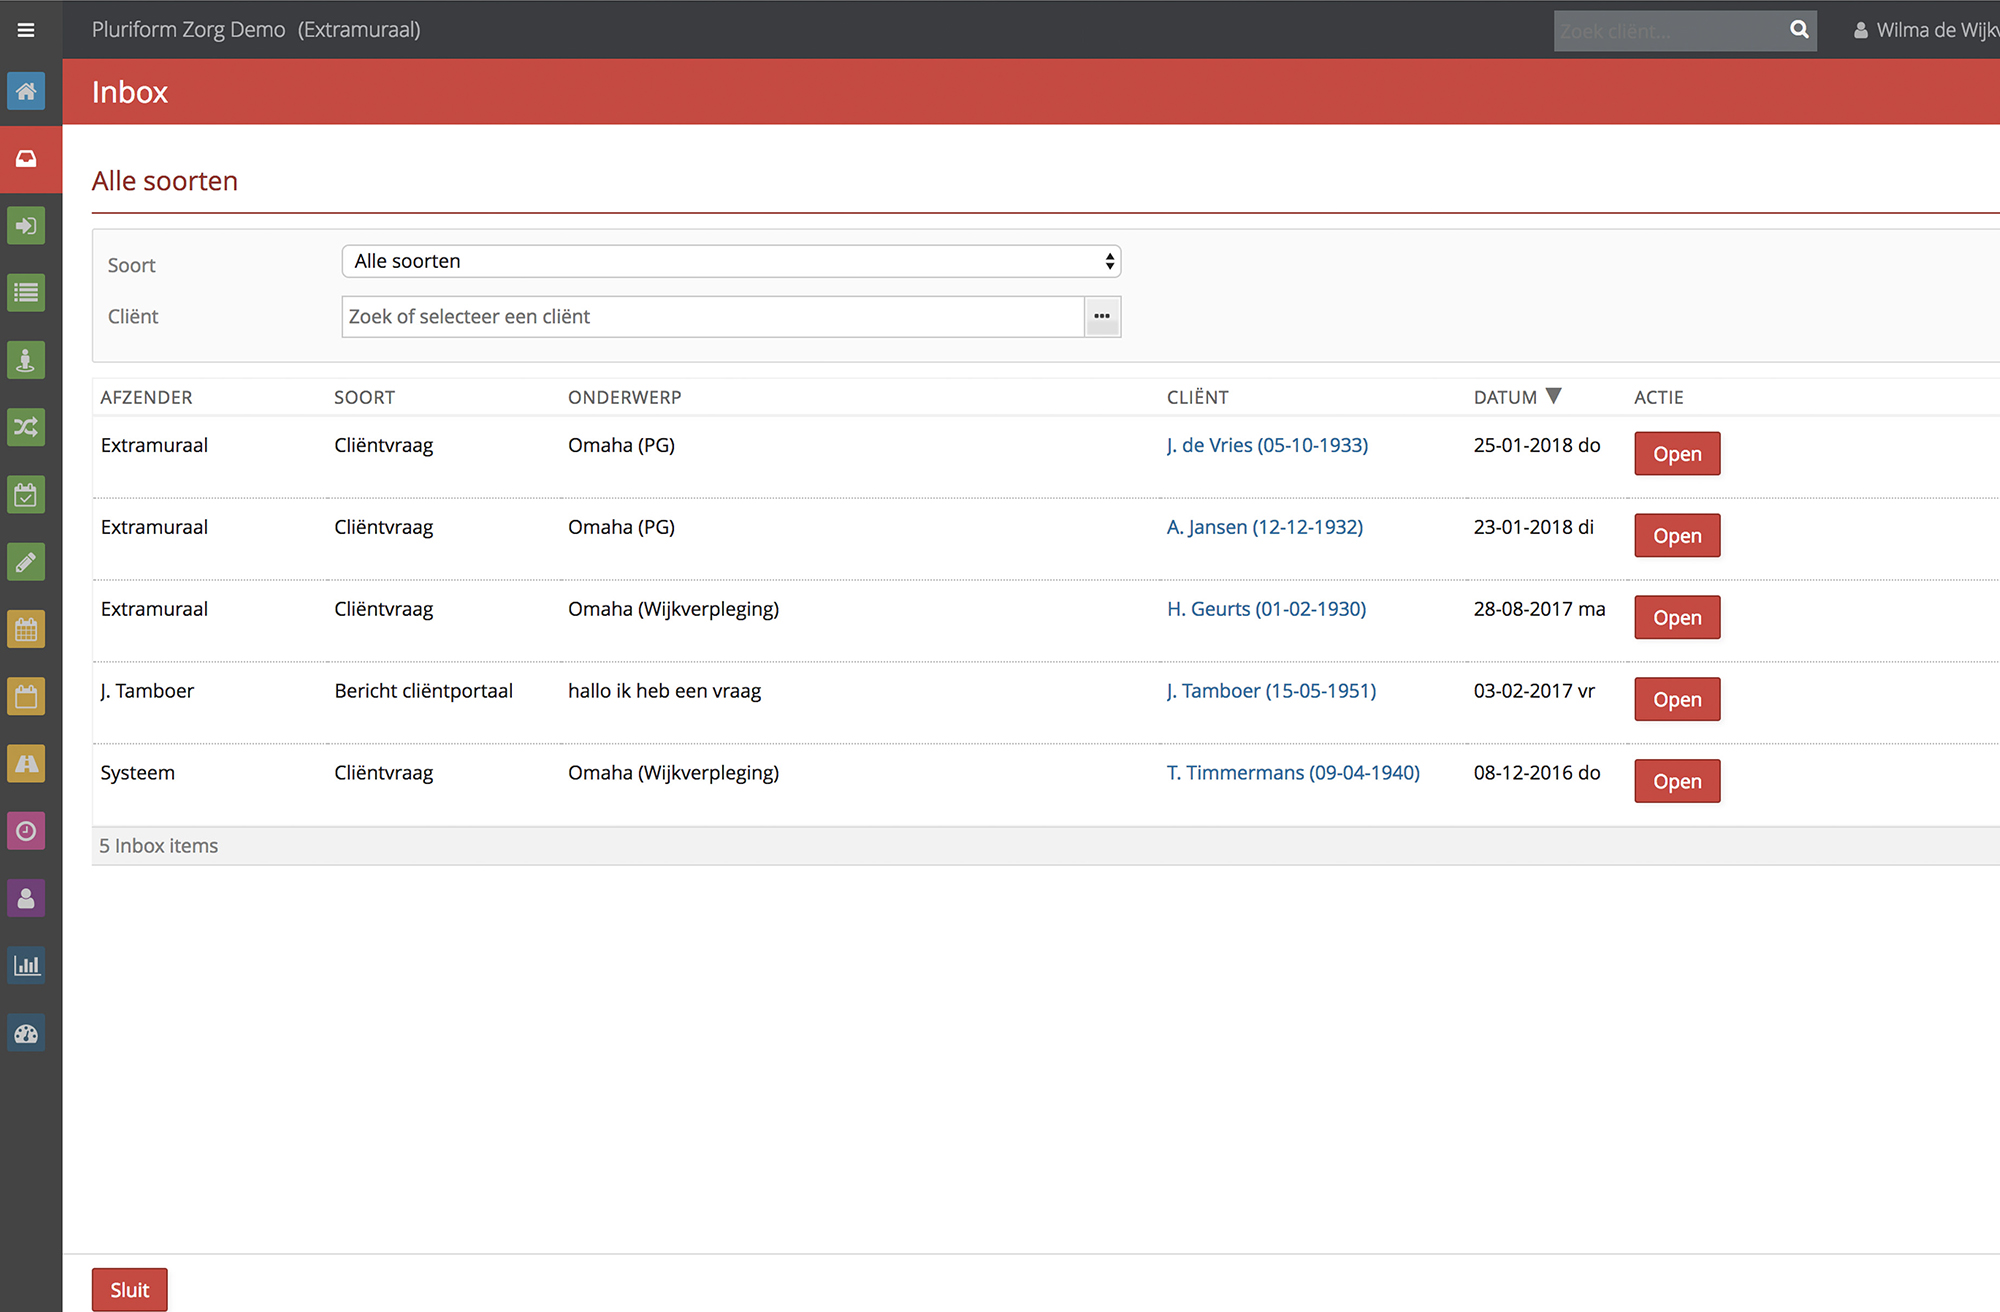Click the date '28-08-2017 ma'

point(1539,609)
